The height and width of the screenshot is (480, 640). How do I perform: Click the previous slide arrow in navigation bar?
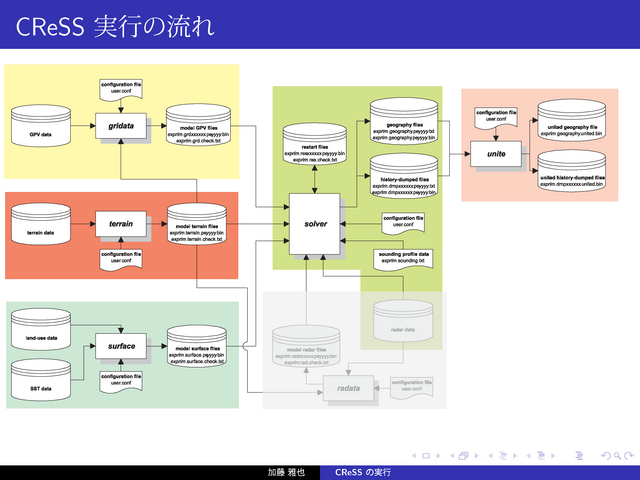414,456
